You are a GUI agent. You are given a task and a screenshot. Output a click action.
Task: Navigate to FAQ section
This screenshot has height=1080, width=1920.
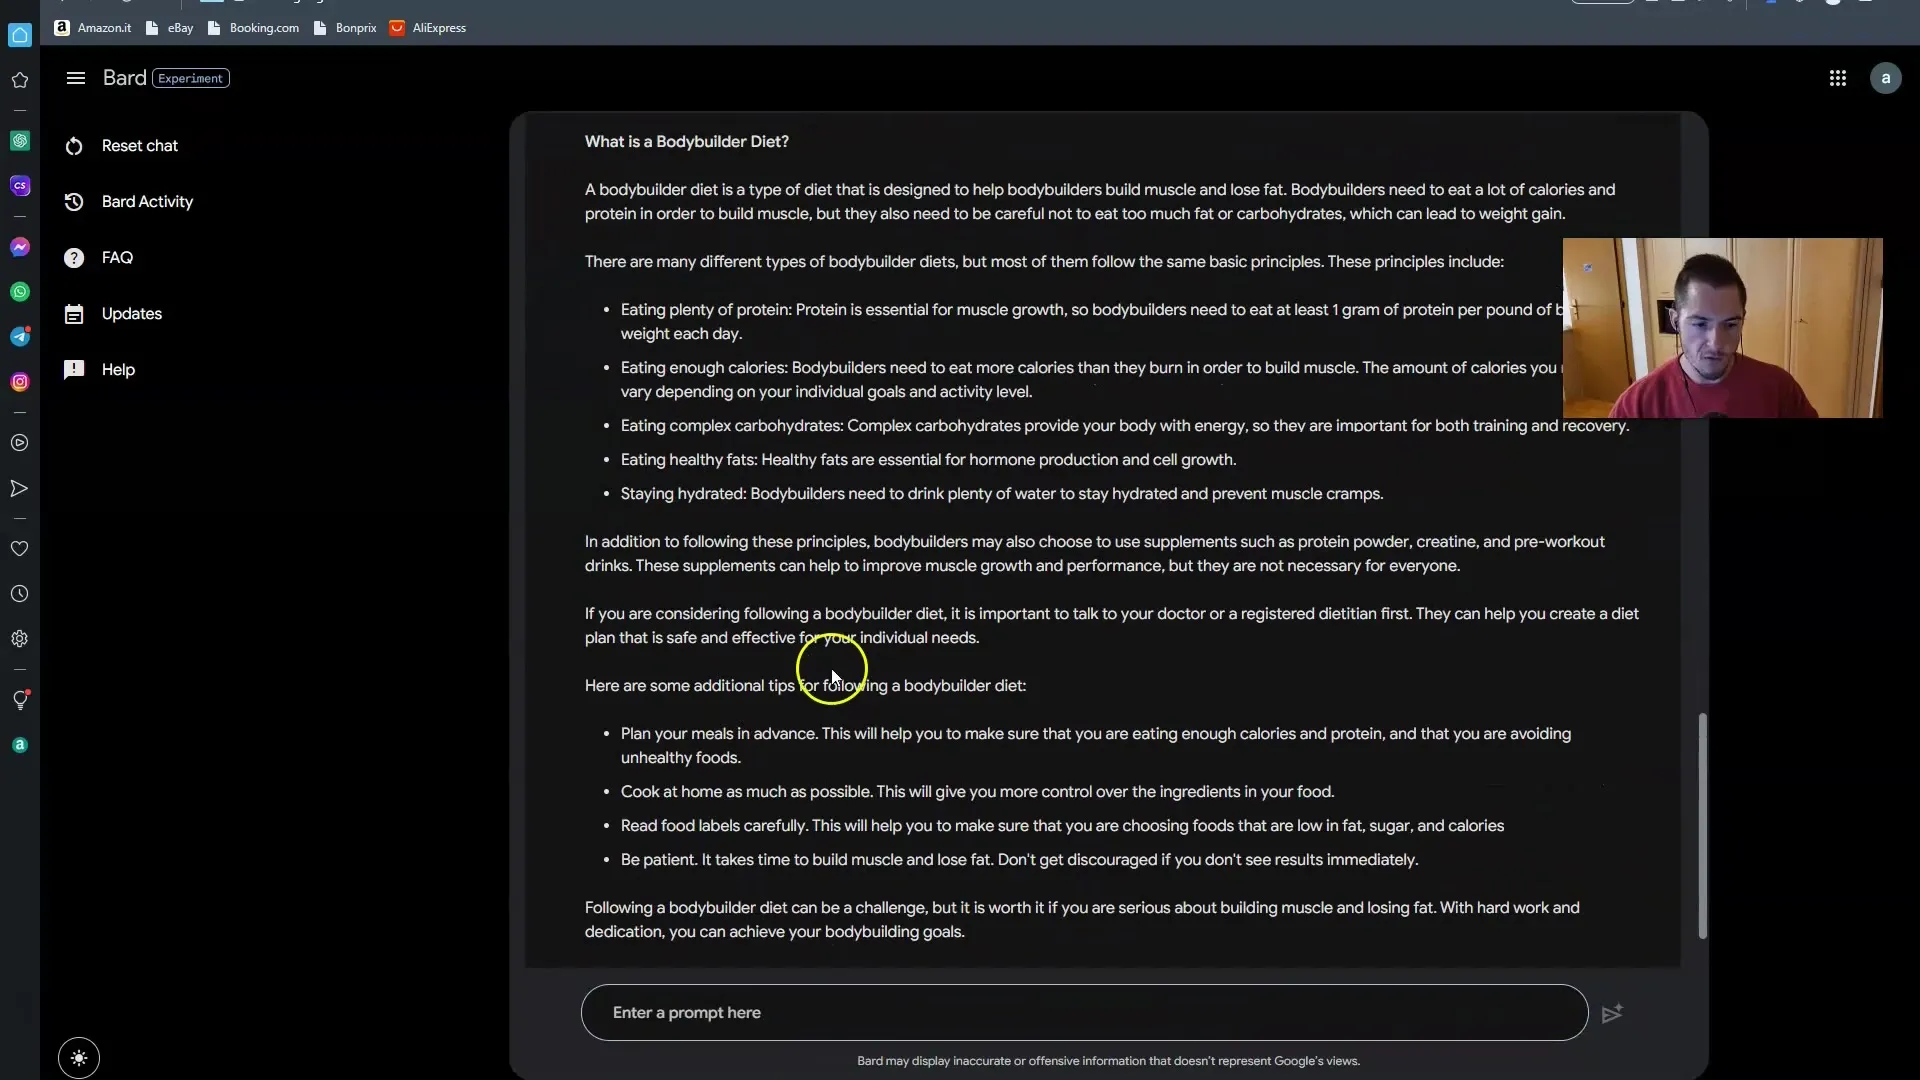[x=117, y=257]
